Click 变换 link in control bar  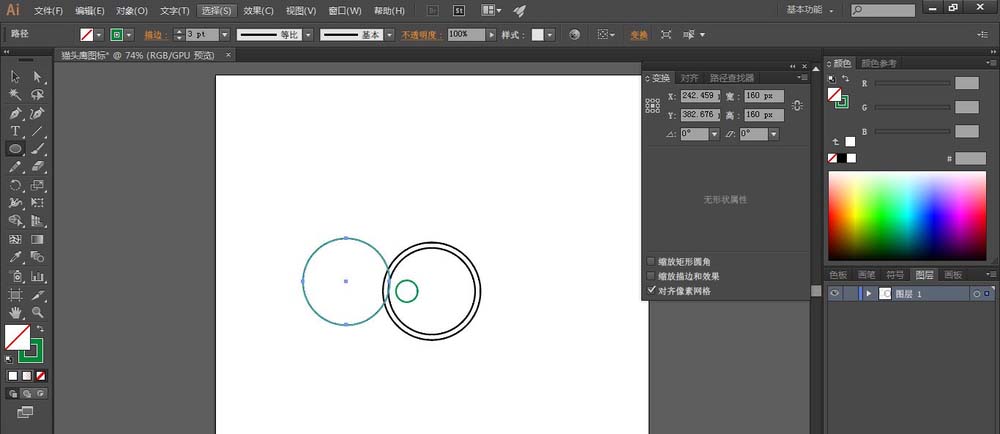click(x=638, y=35)
